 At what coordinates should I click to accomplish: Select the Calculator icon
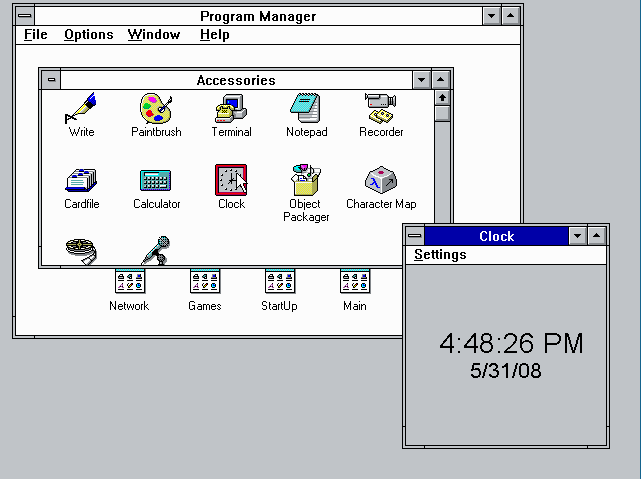click(x=156, y=180)
